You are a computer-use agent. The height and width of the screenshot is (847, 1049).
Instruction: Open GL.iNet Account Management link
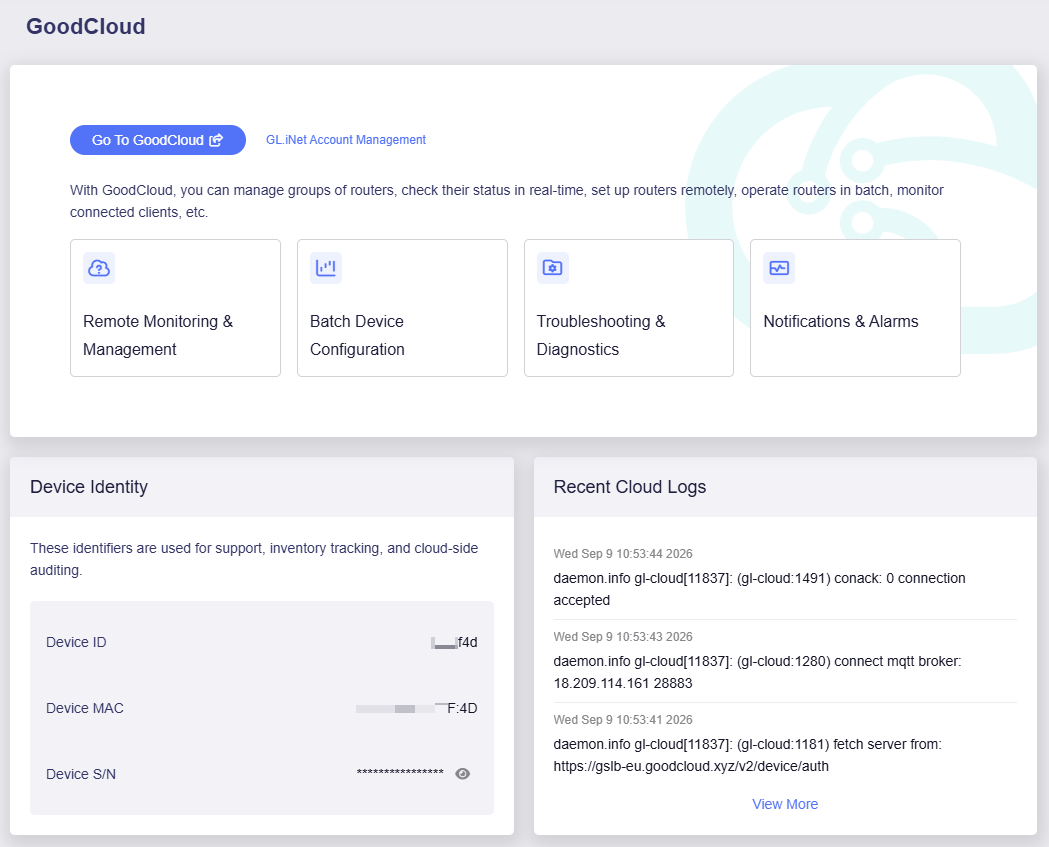pyautogui.click(x=346, y=140)
